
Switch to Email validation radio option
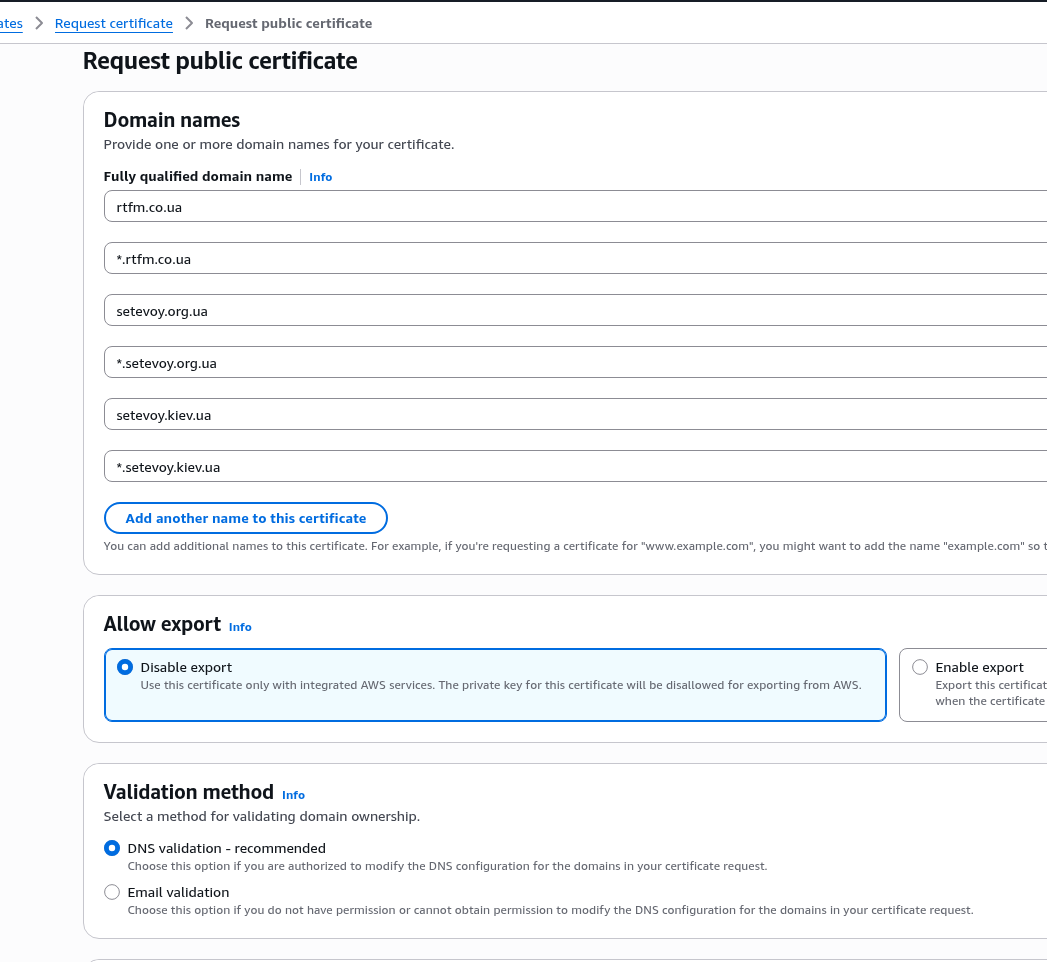coord(112,892)
